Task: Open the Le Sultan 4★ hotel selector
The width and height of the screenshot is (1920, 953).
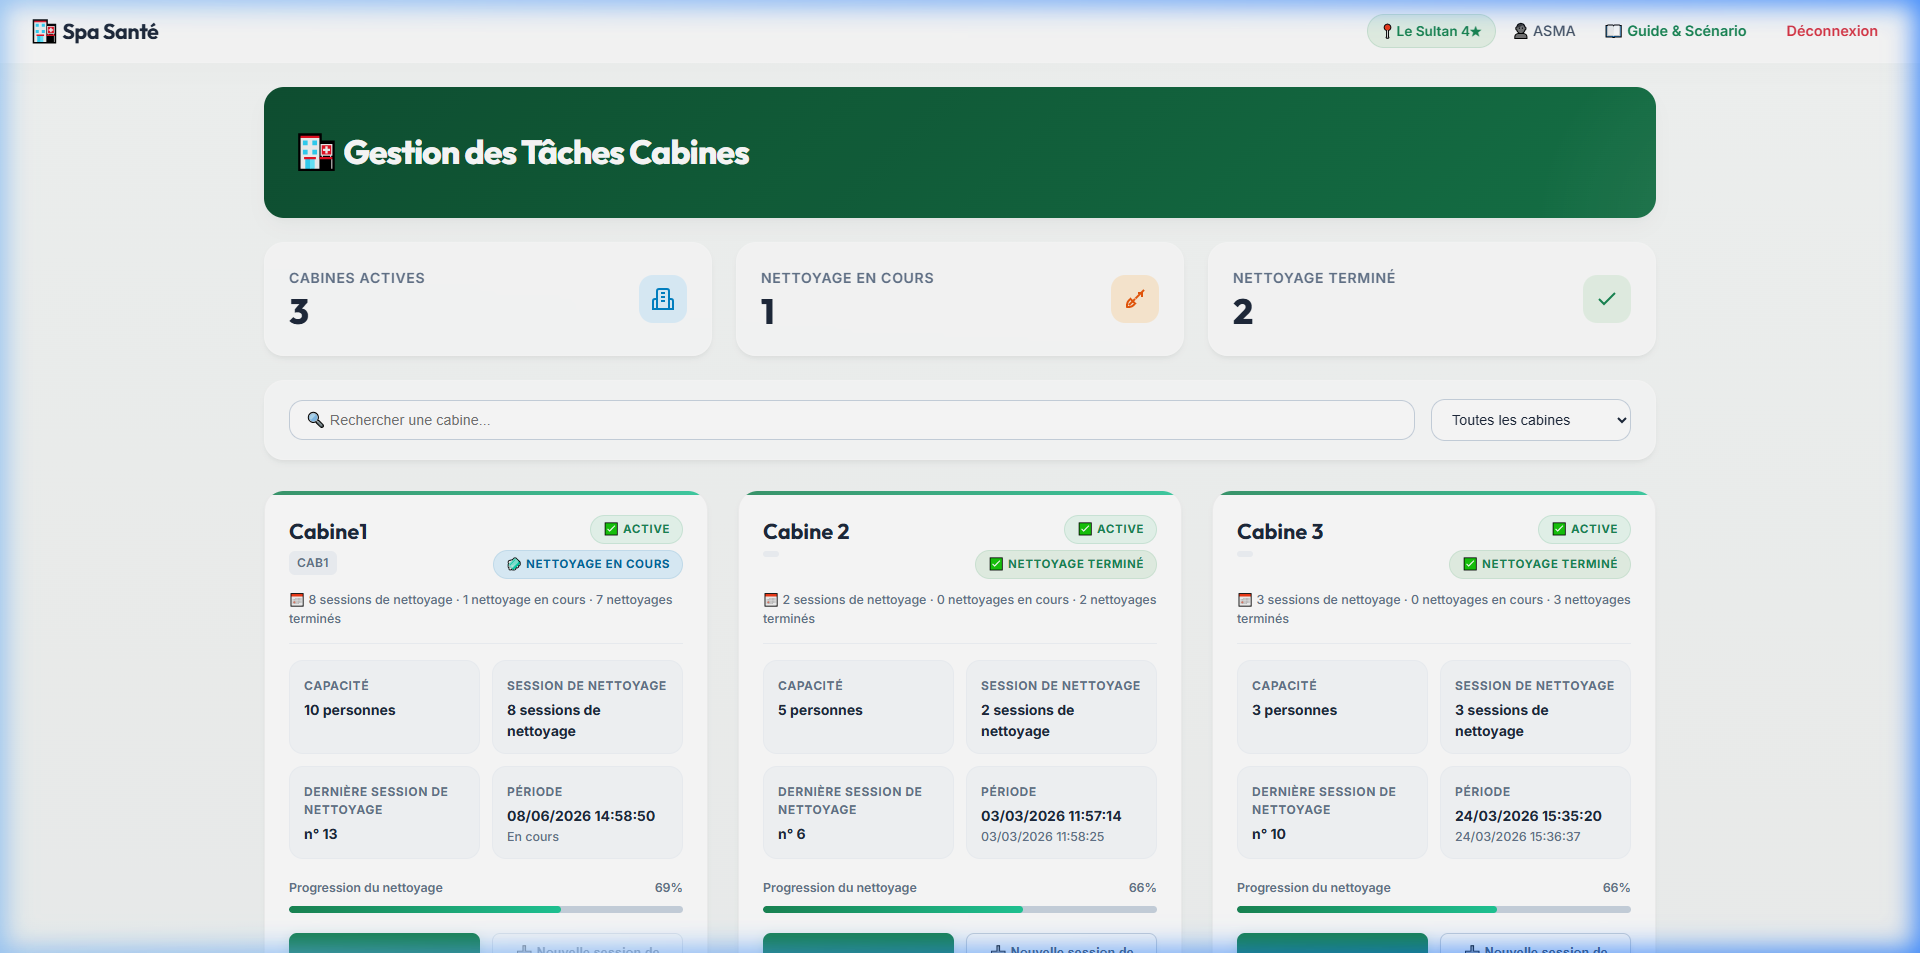Action: tap(1431, 31)
